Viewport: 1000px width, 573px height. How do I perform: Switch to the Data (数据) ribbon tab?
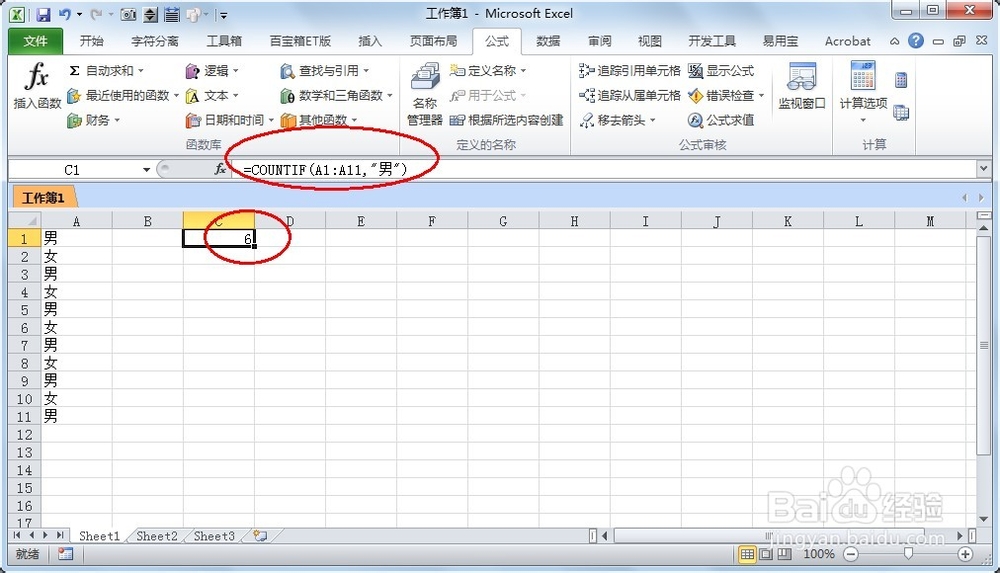pyautogui.click(x=548, y=41)
